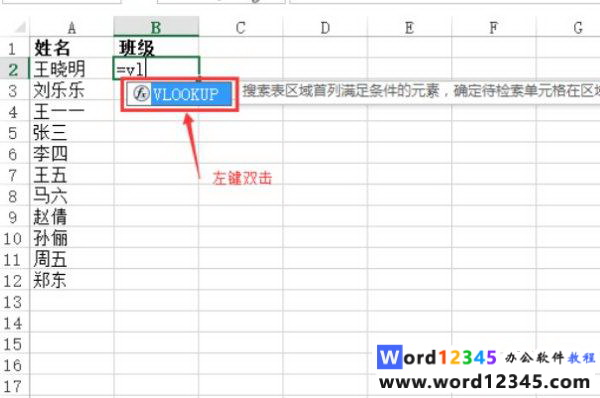Image resolution: width=600 pixels, height=398 pixels.
Task: Click cell containing 李四
Action: [x=72, y=154]
